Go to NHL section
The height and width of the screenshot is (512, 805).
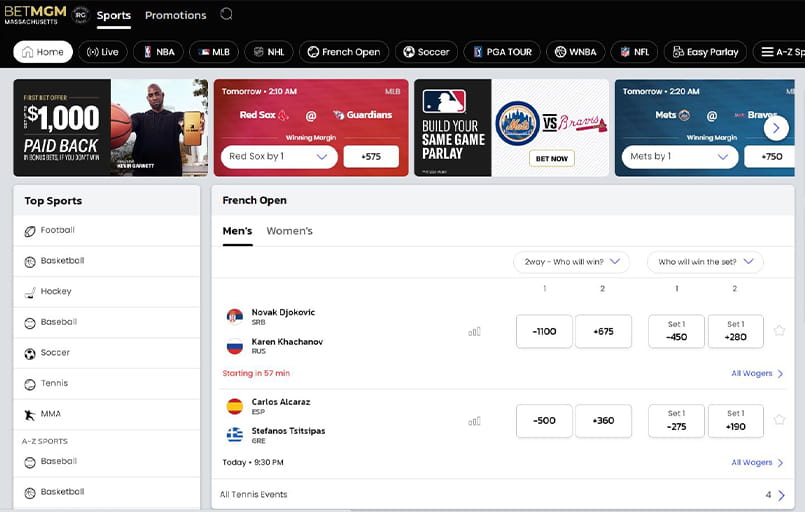[269, 52]
